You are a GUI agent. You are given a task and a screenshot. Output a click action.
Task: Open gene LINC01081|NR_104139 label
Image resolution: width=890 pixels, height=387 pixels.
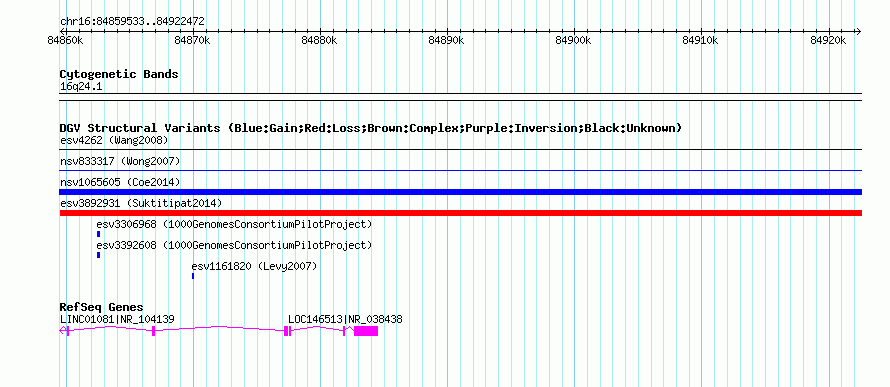117,319
